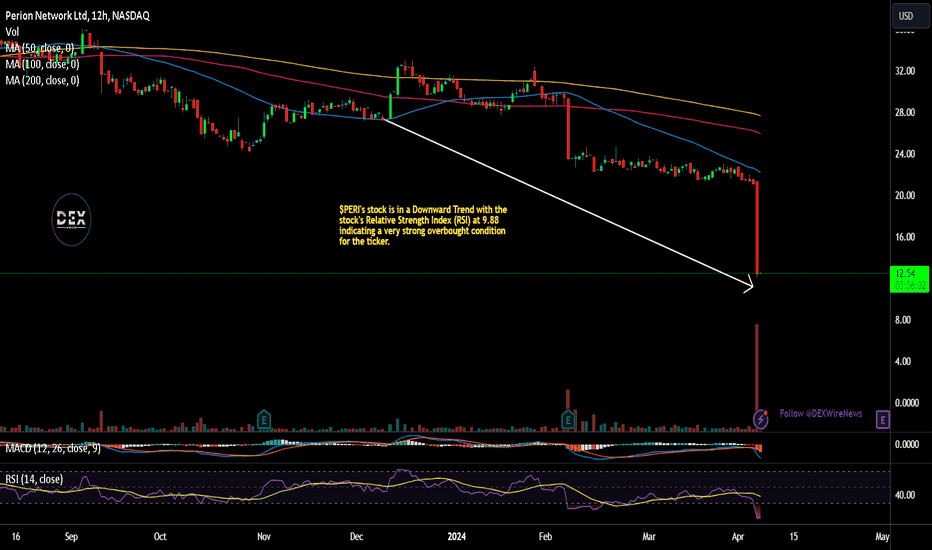Click the May date axis label

[882, 536]
